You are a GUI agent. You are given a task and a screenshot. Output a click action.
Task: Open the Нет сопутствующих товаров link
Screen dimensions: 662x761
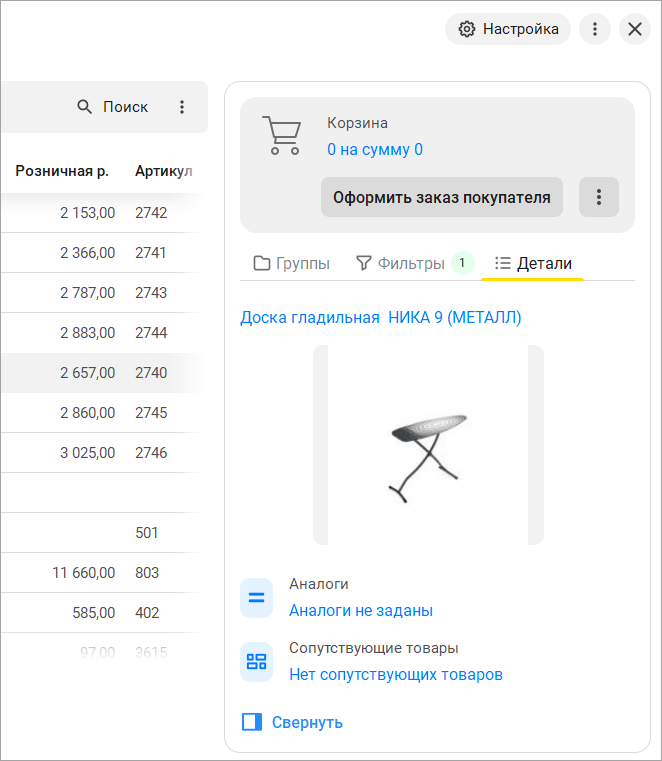tap(395, 674)
